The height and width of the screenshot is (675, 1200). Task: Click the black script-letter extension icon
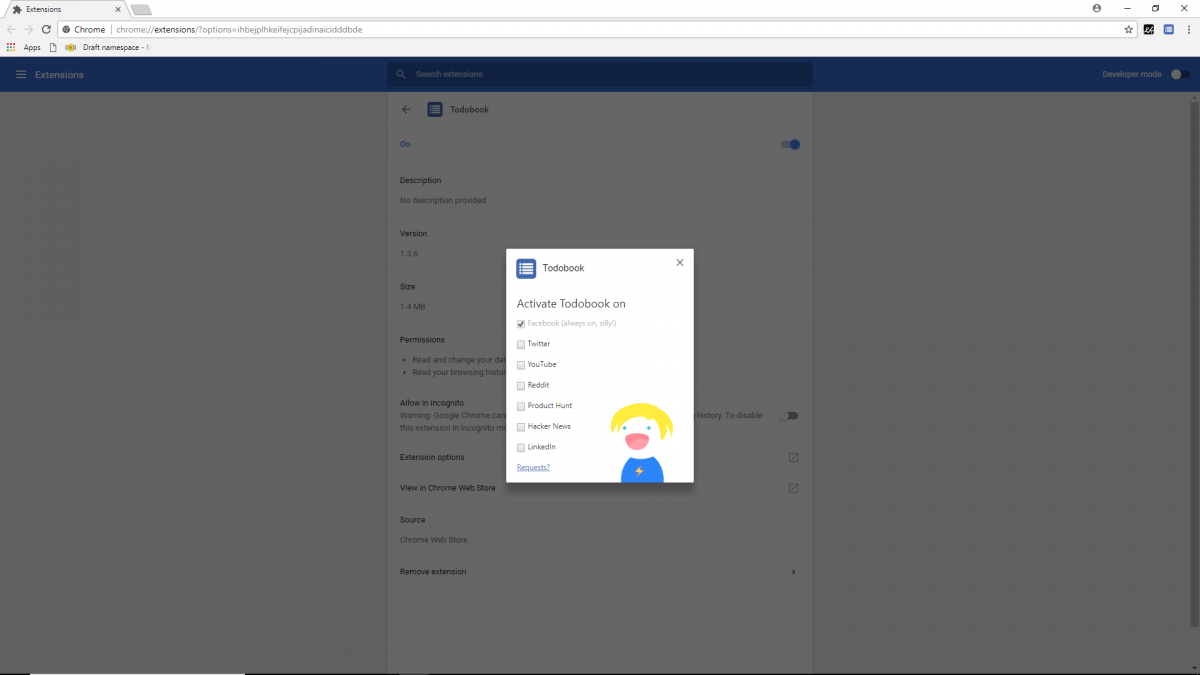1150,29
